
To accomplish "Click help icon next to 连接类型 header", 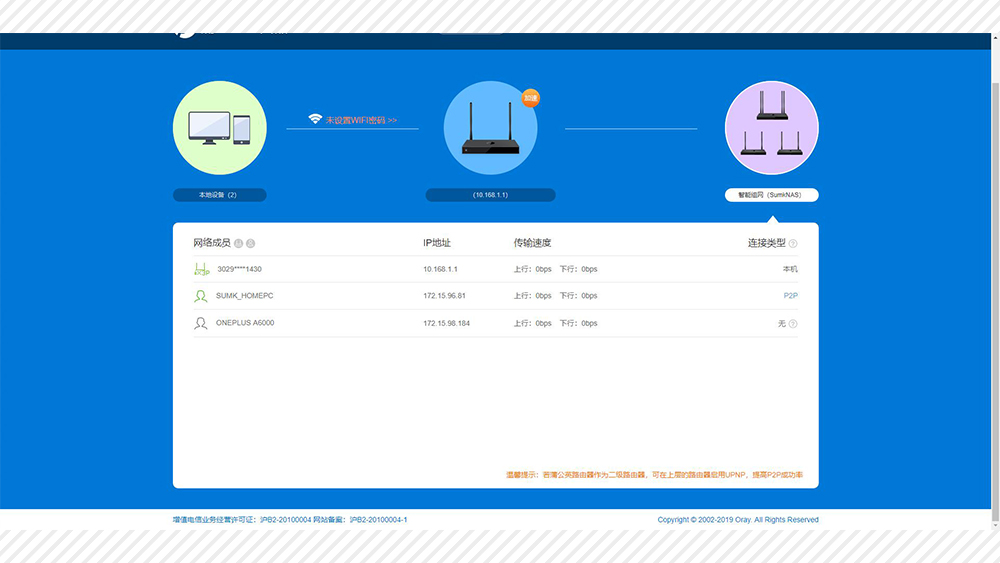I will point(793,243).
